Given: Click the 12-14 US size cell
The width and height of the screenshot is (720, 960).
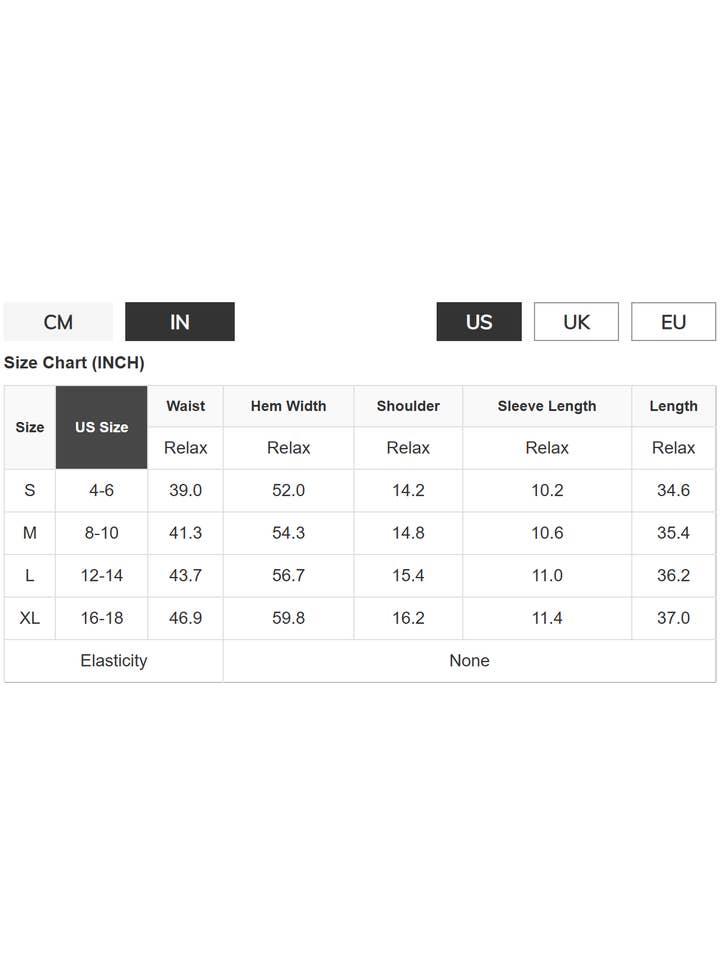Looking at the screenshot, I should (x=101, y=576).
